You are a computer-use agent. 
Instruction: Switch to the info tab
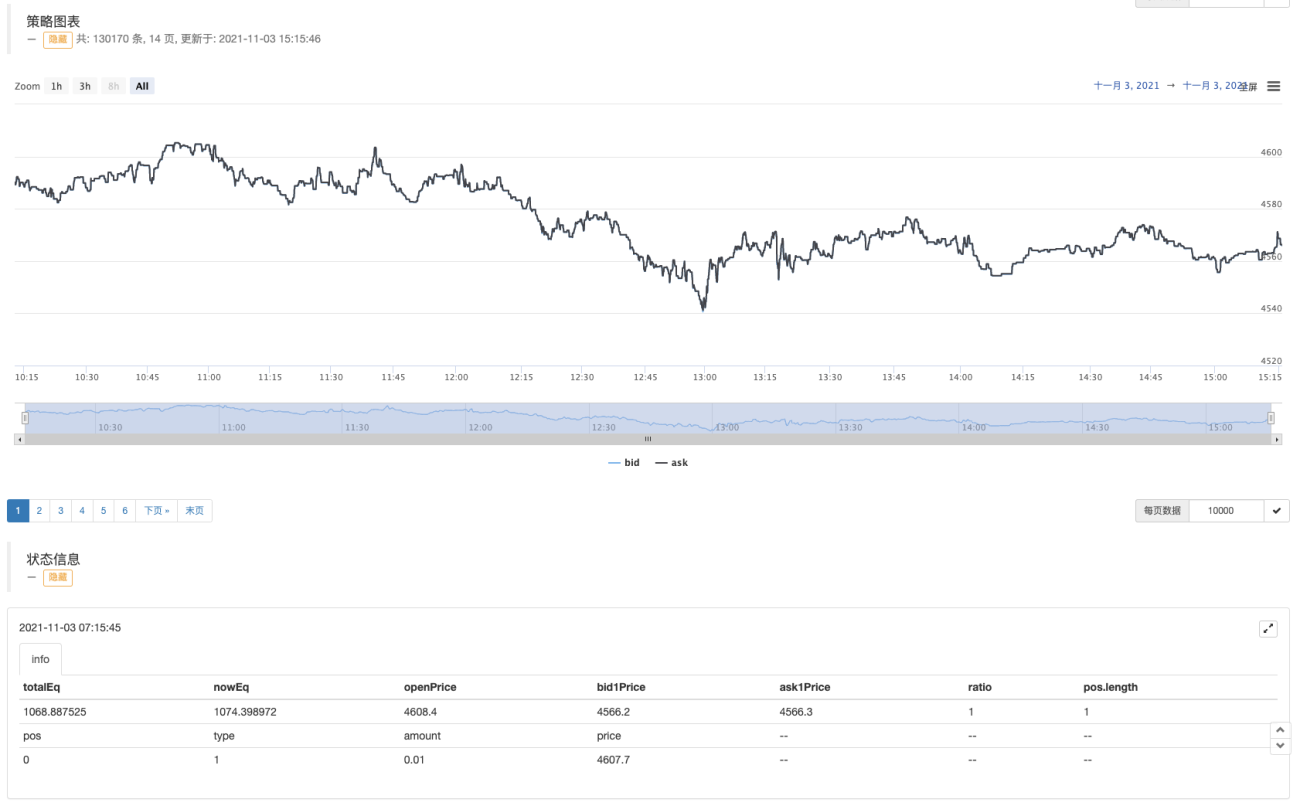[x=40, y=659]
